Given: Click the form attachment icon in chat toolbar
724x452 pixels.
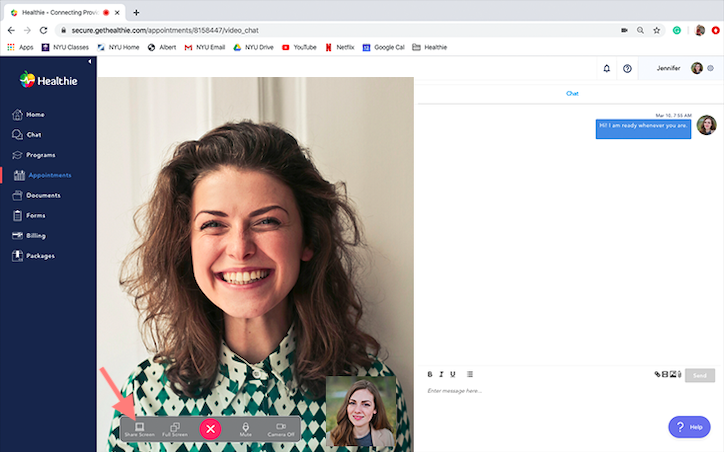Looking at the screenshot, I should (x=665, y=374).
